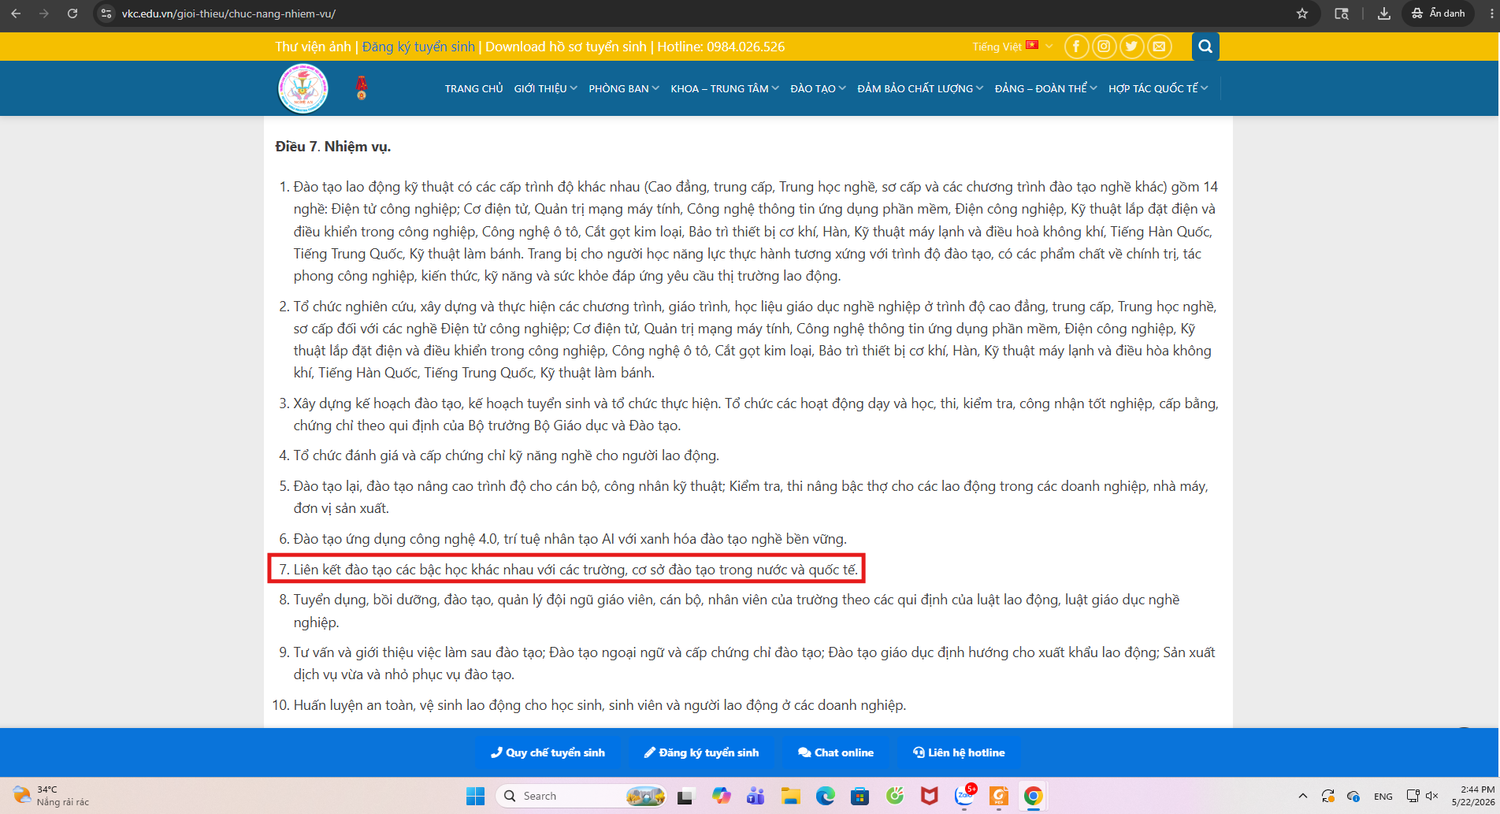Screen dimensions: 1500x814
Task: Open Thư viện ảnh link
Action: point(313,47)
